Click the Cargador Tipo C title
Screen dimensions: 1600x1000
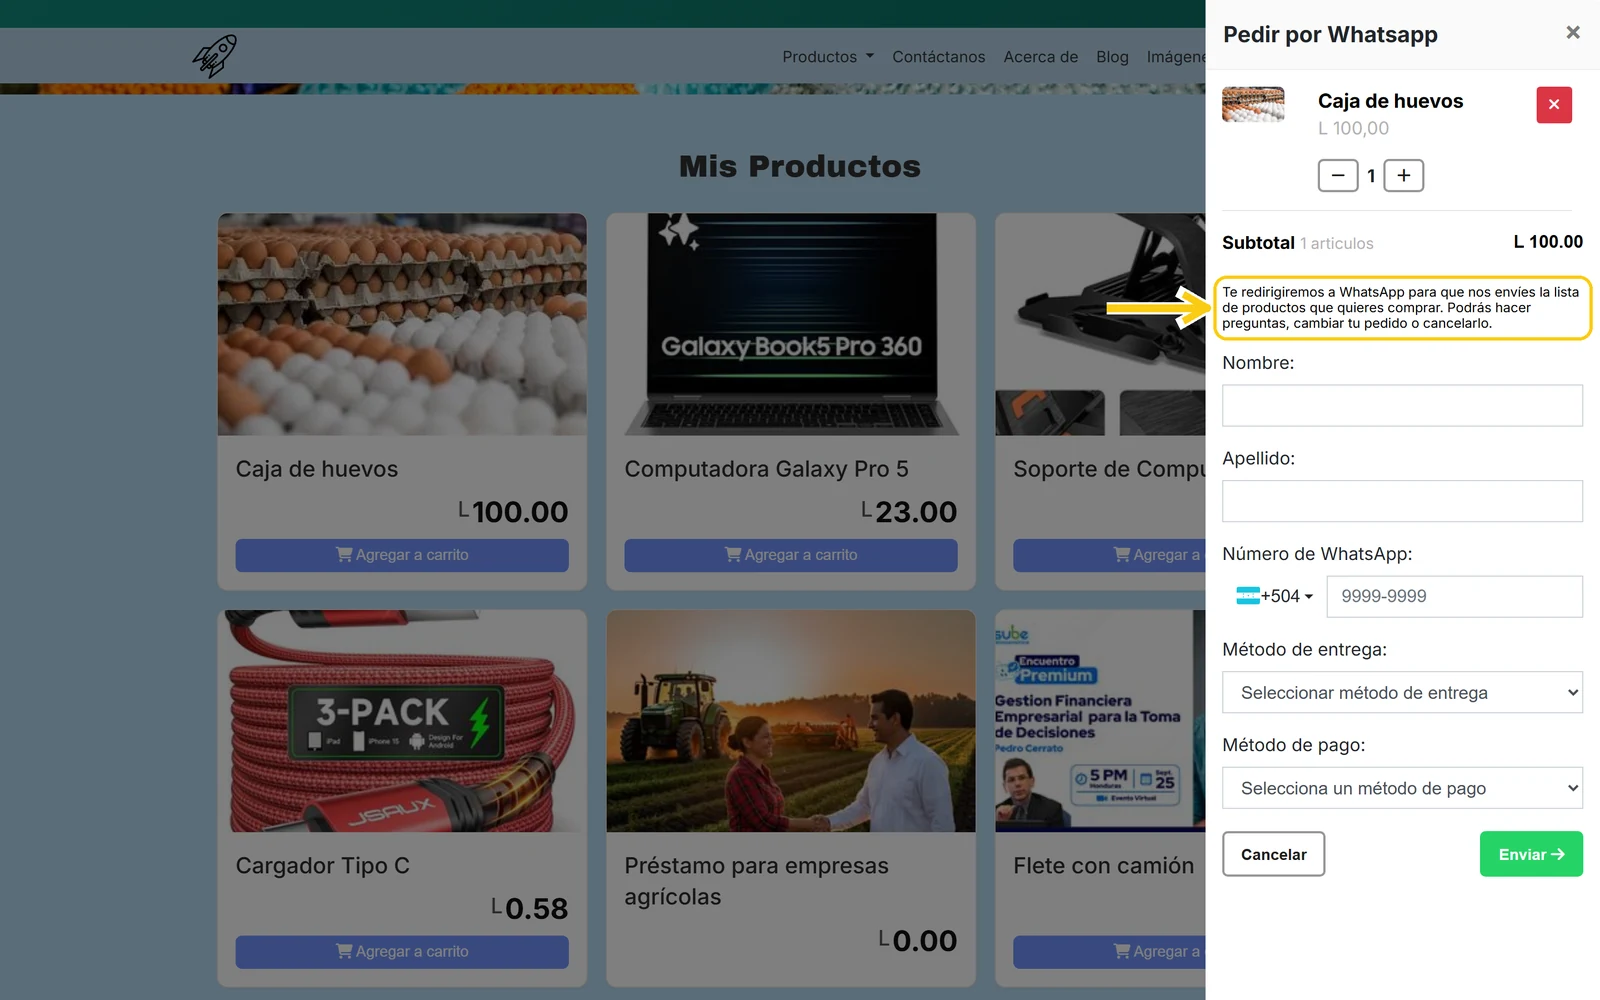323,866
